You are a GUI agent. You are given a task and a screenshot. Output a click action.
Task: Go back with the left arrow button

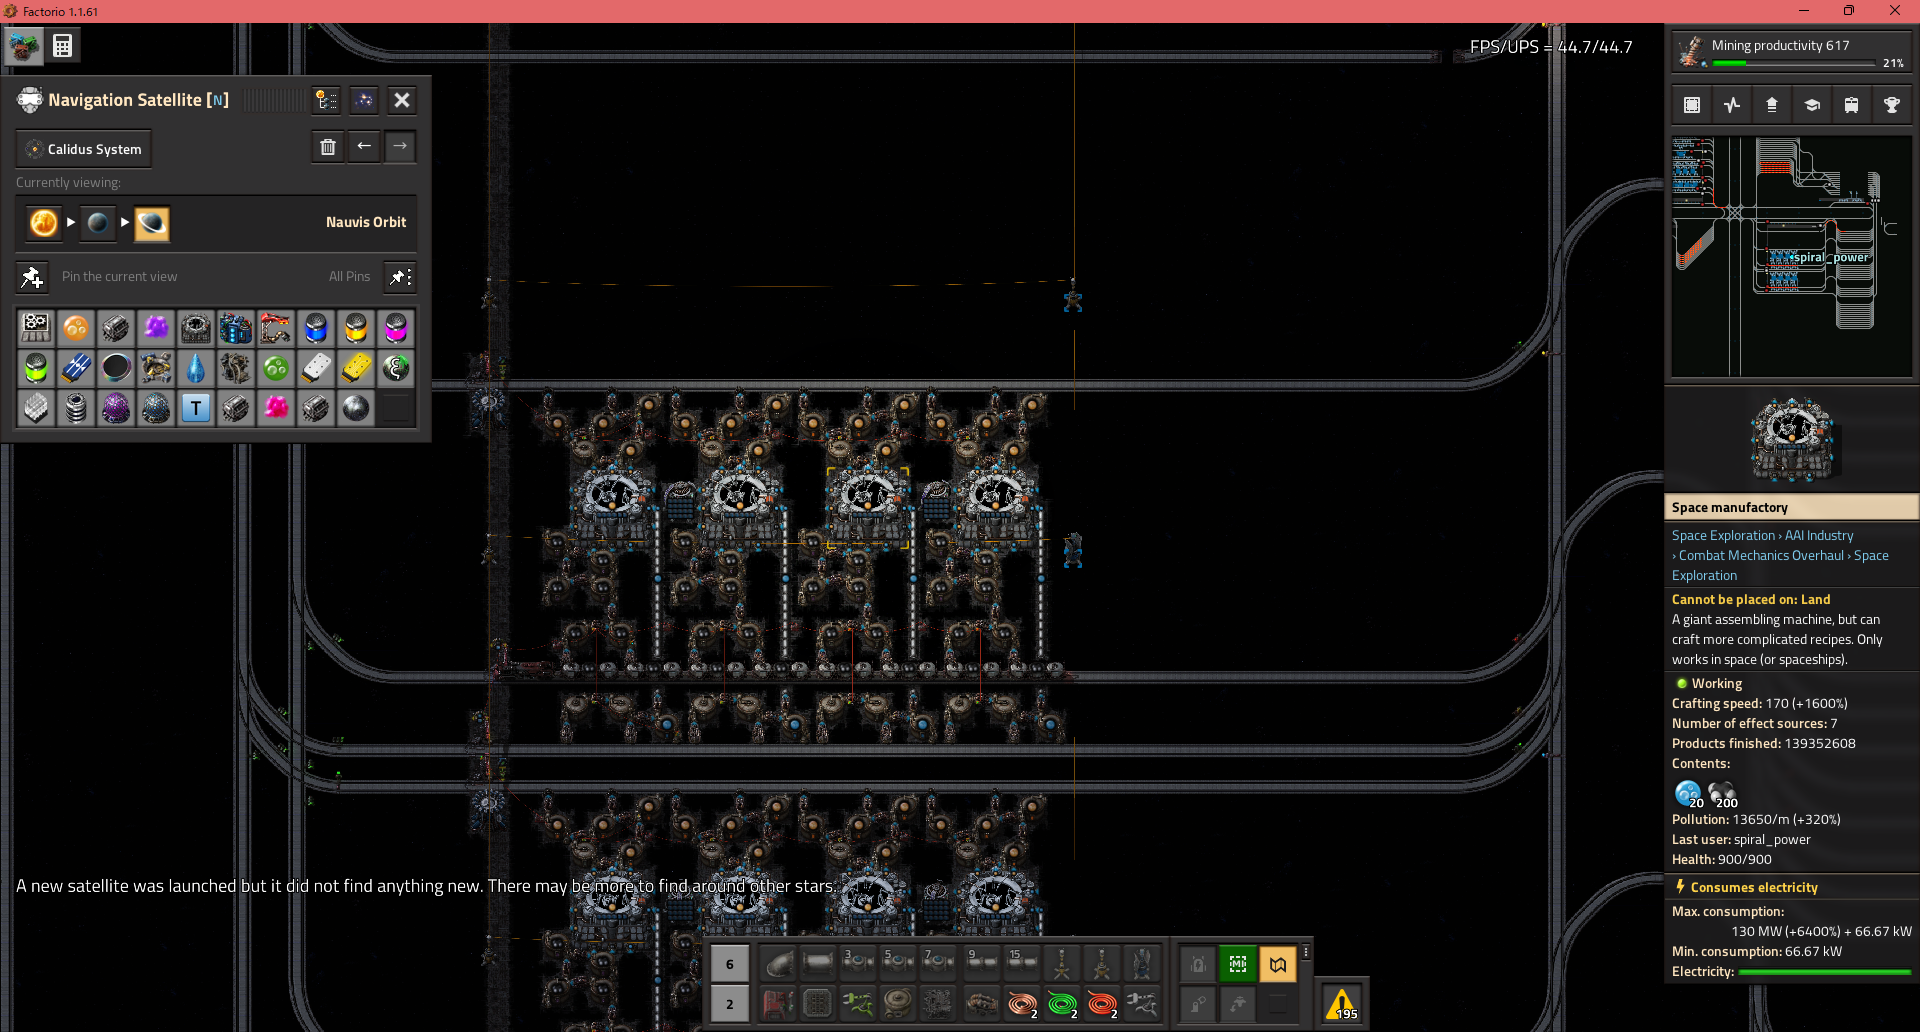364,147
